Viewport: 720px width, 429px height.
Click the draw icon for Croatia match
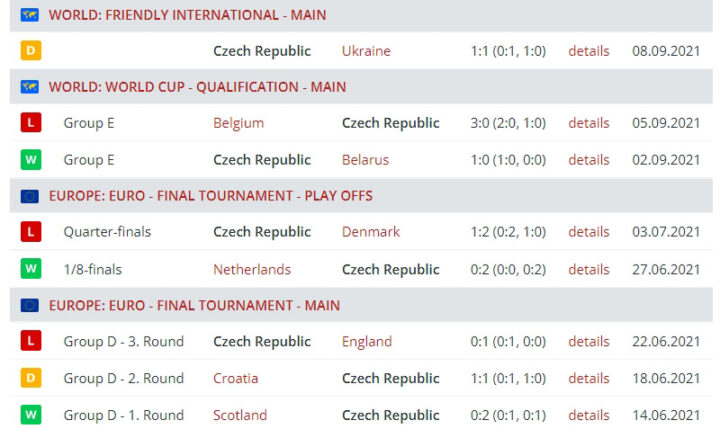(x=30, y=378)
